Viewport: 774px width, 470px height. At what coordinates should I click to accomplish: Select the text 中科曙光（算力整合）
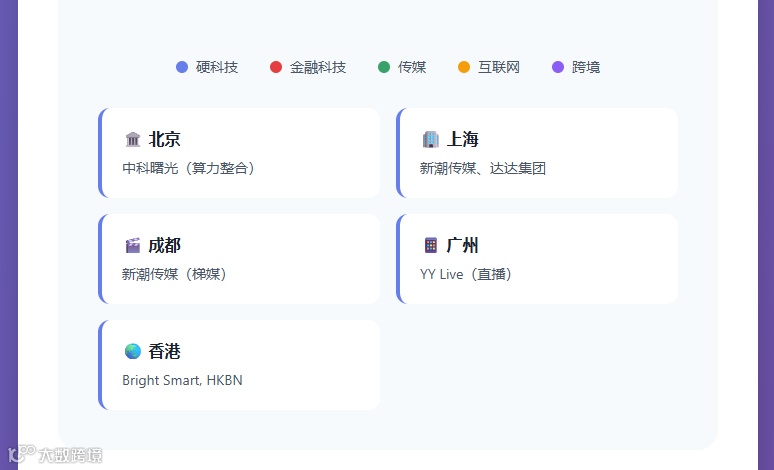[189, 168]
